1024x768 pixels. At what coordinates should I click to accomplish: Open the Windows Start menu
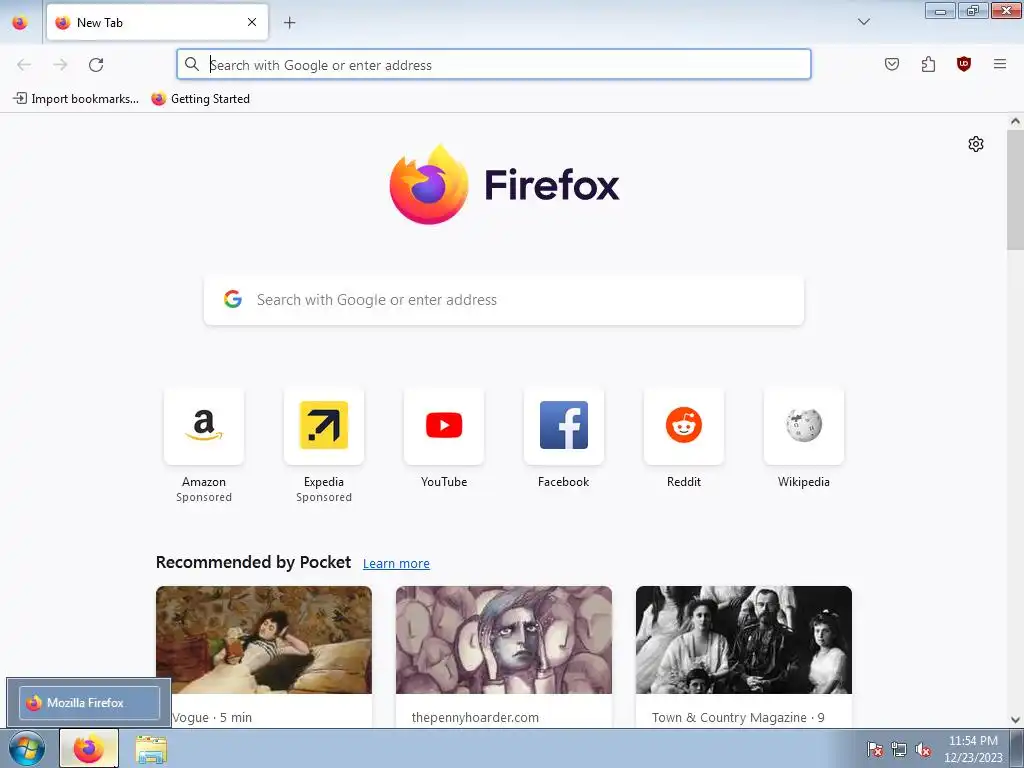(27, 748)
